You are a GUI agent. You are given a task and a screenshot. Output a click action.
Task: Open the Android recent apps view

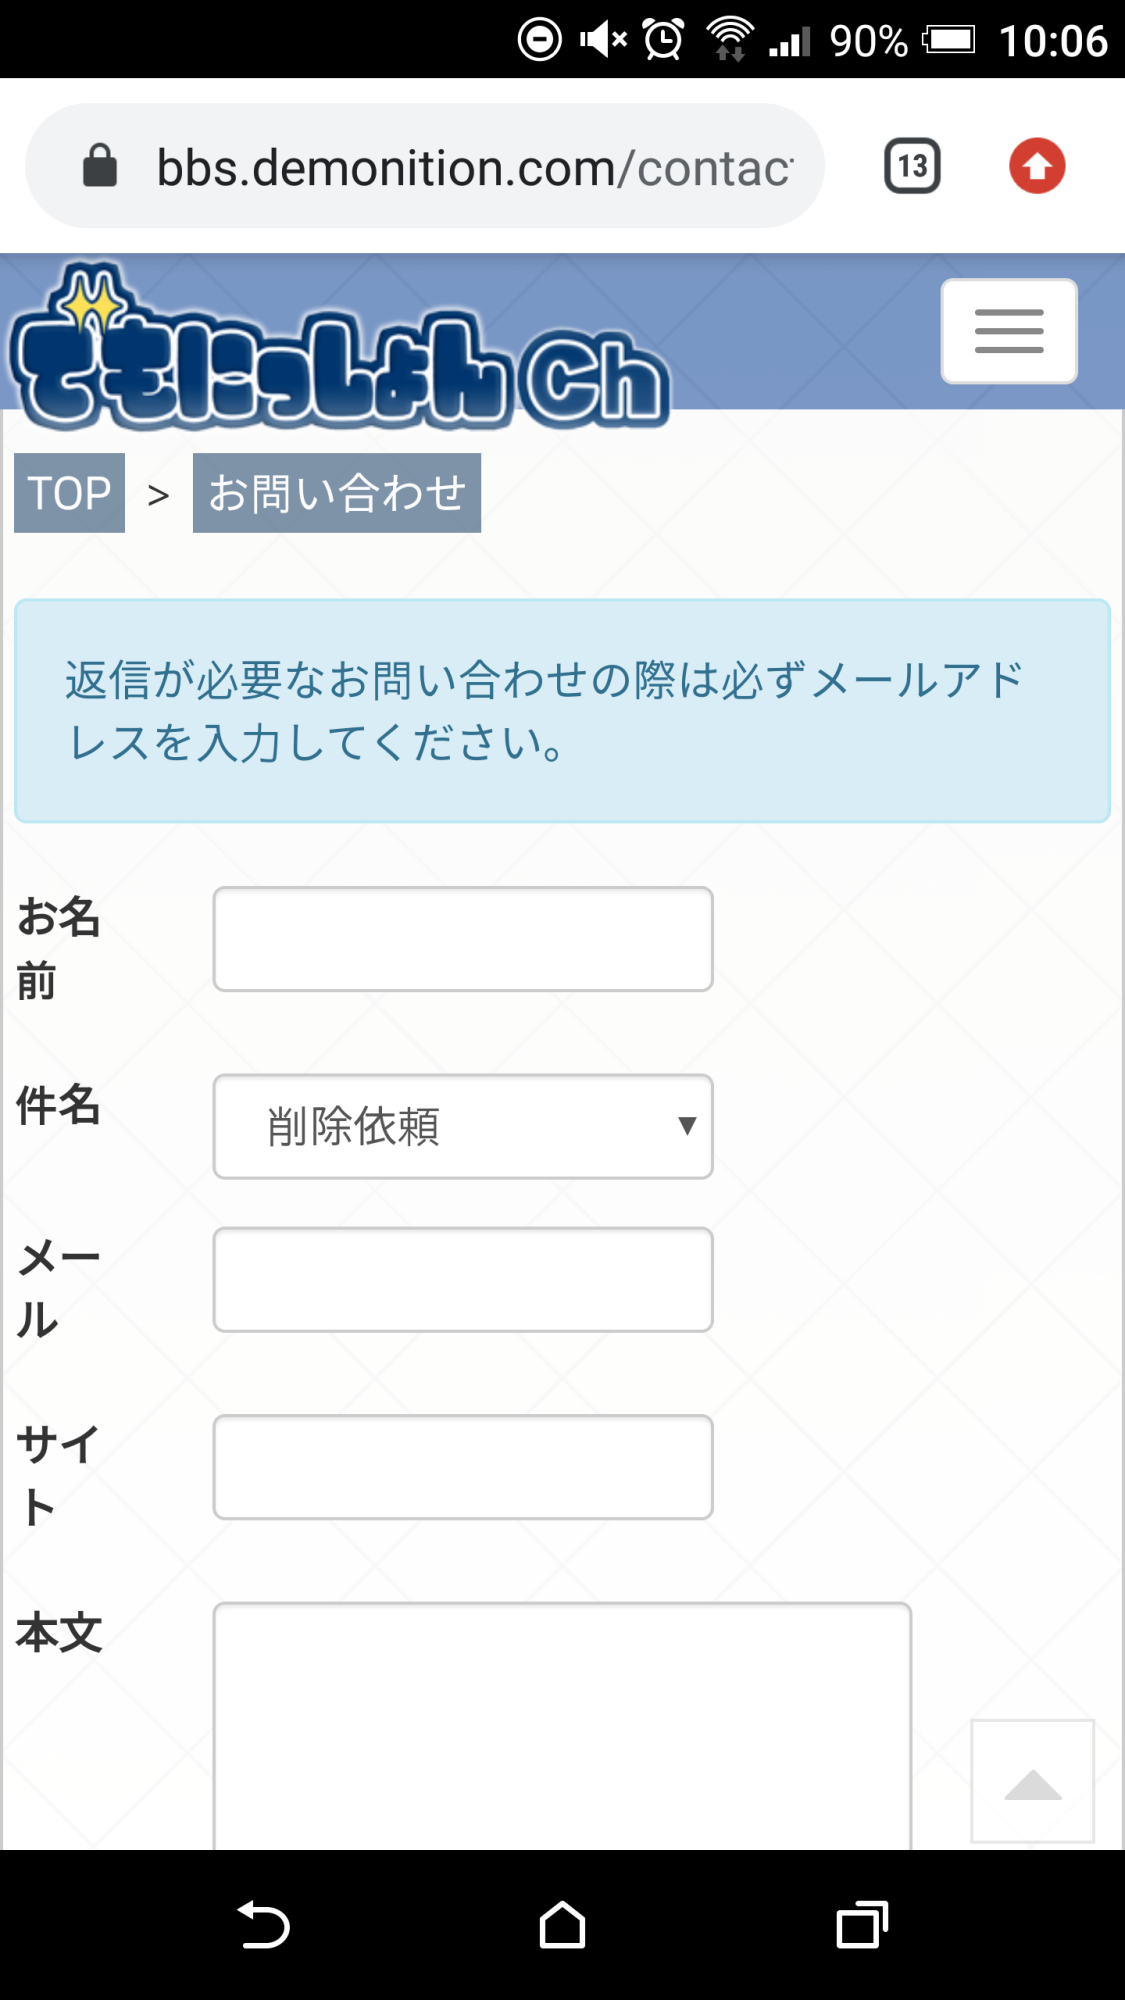862,1925
